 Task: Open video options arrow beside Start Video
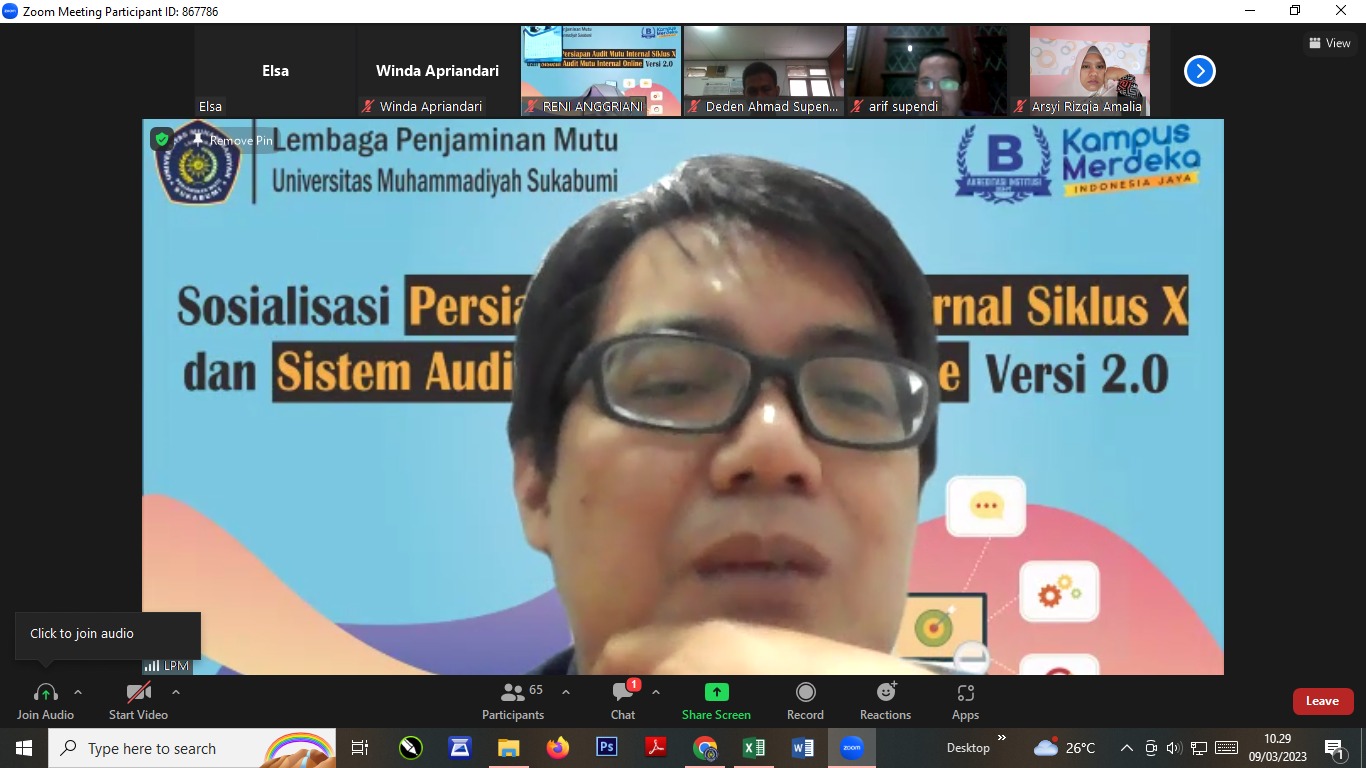[x=176, y=692]
